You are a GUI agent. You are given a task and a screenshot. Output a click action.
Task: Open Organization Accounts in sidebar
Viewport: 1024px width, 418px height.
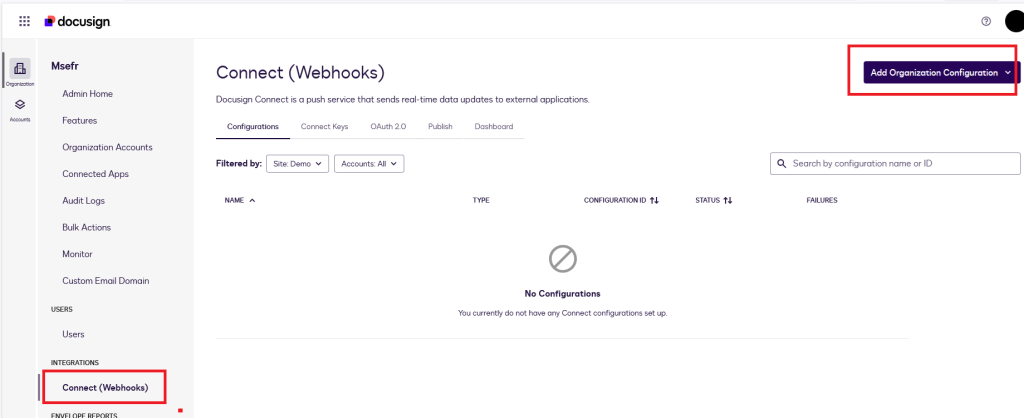pyautogui.click(x=107, y=148)
